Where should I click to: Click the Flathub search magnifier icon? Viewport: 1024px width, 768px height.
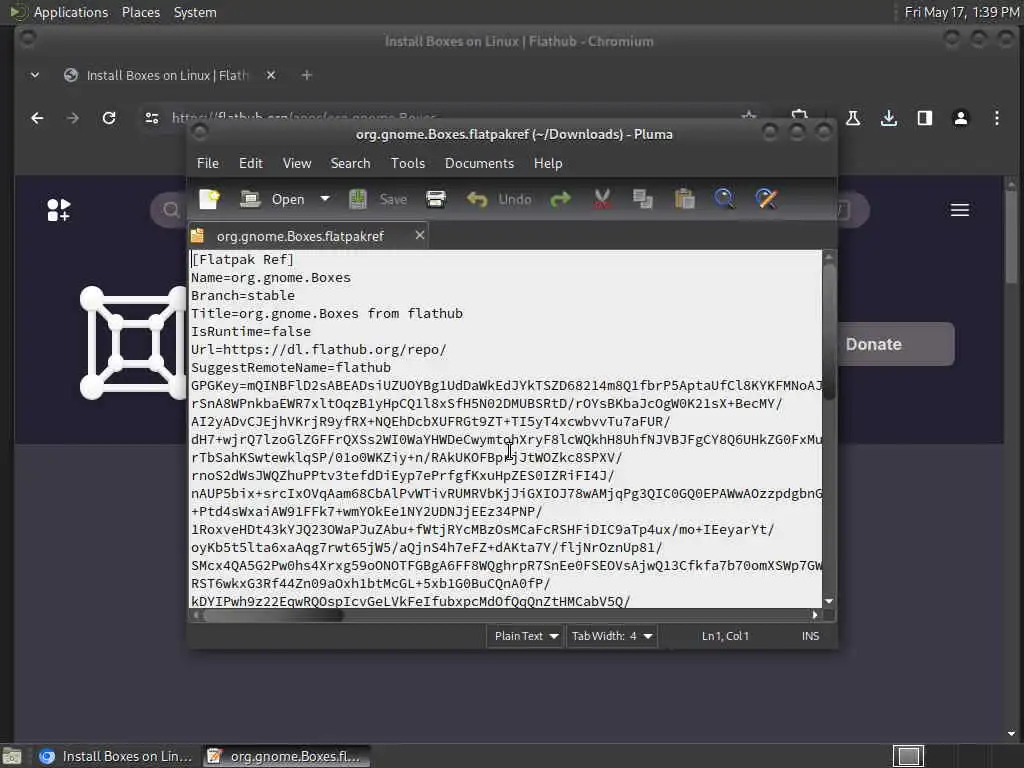click(x=171, y=210)
